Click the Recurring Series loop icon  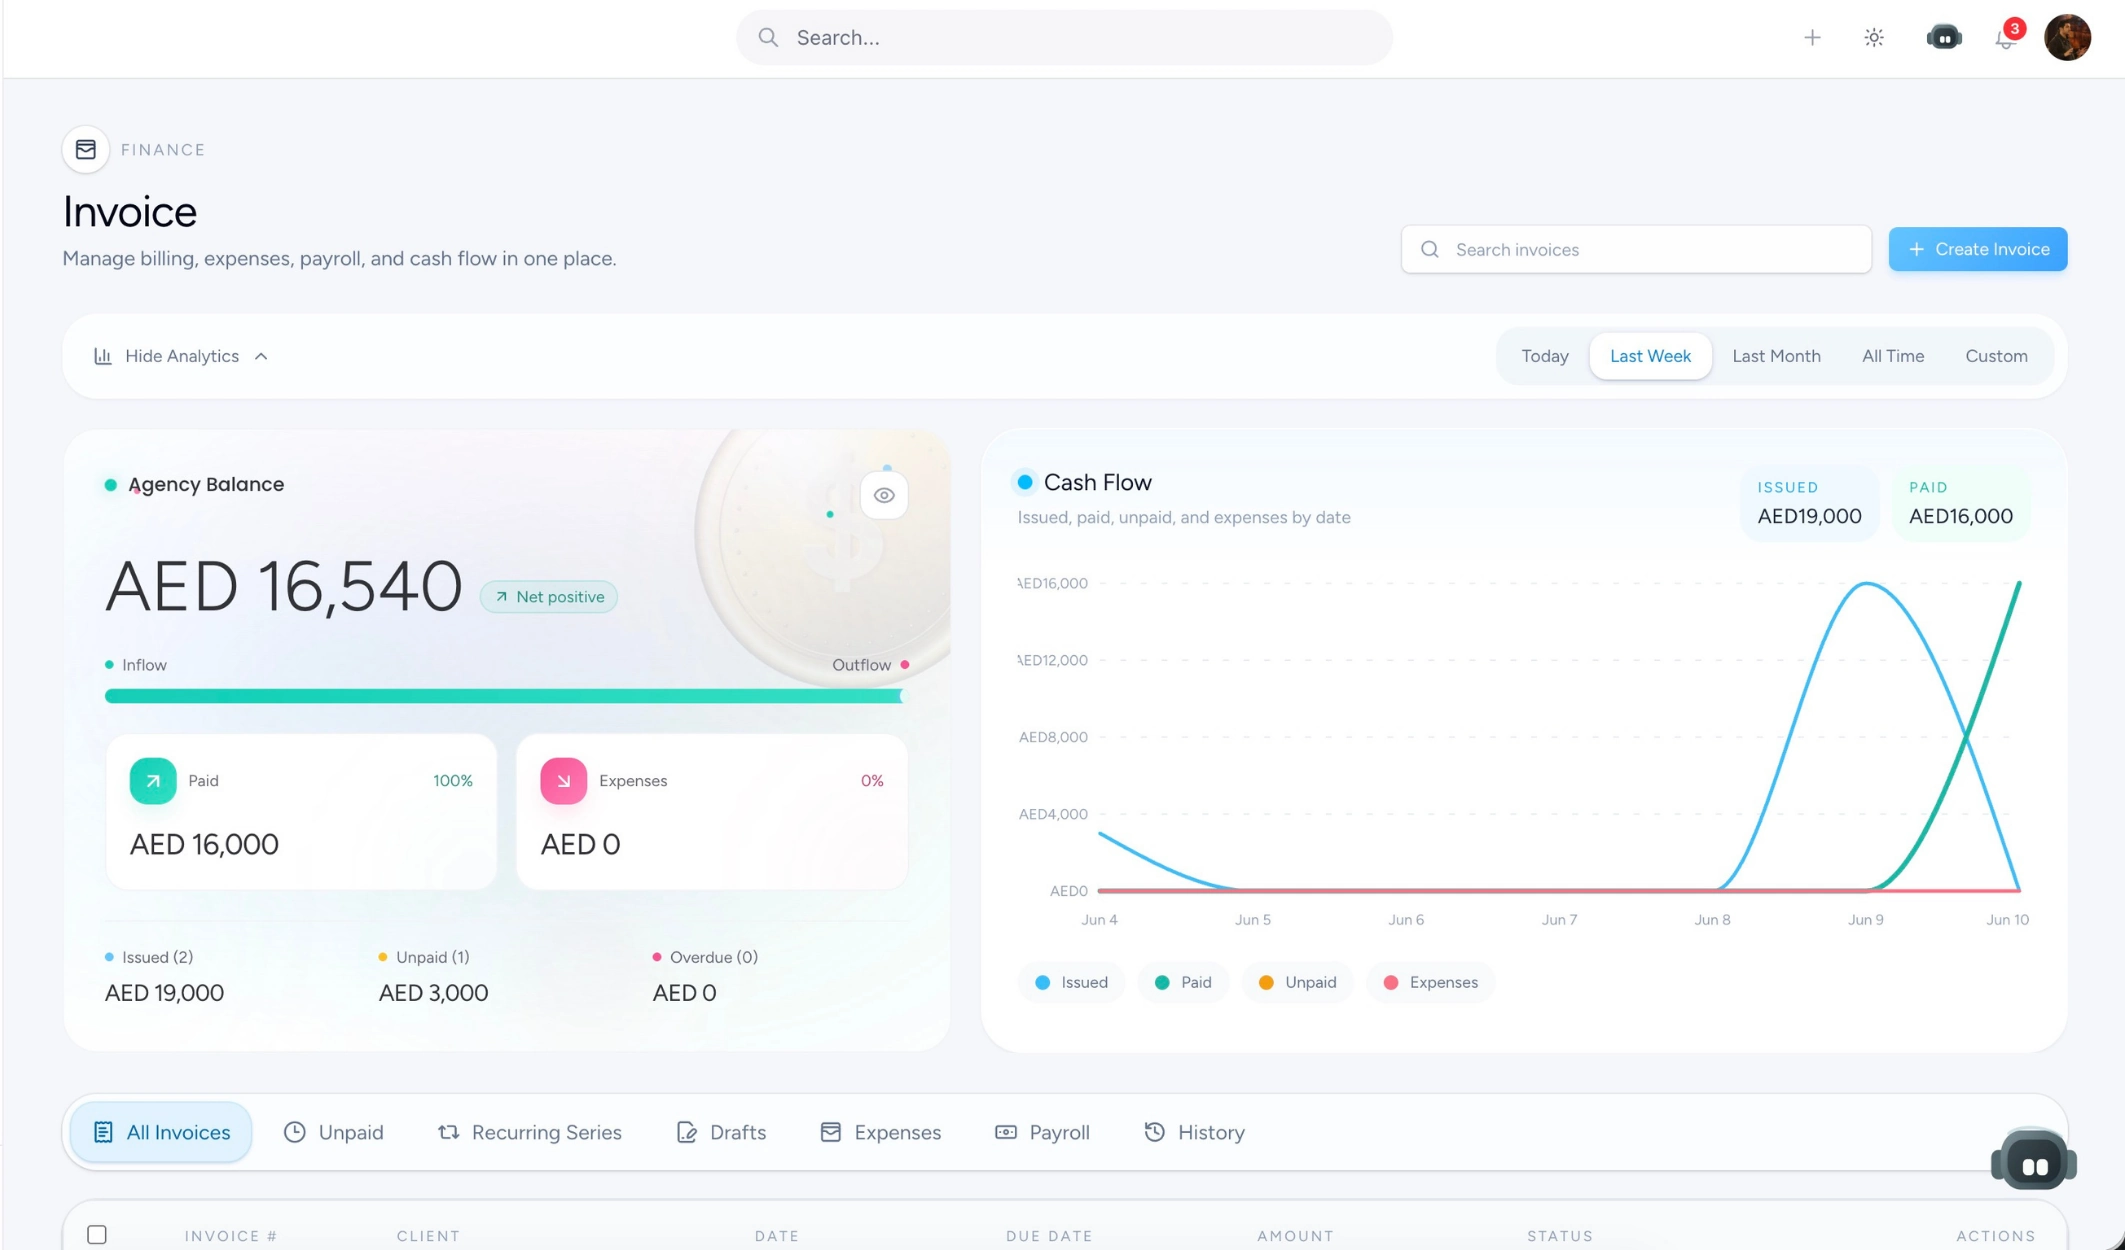448,1132
